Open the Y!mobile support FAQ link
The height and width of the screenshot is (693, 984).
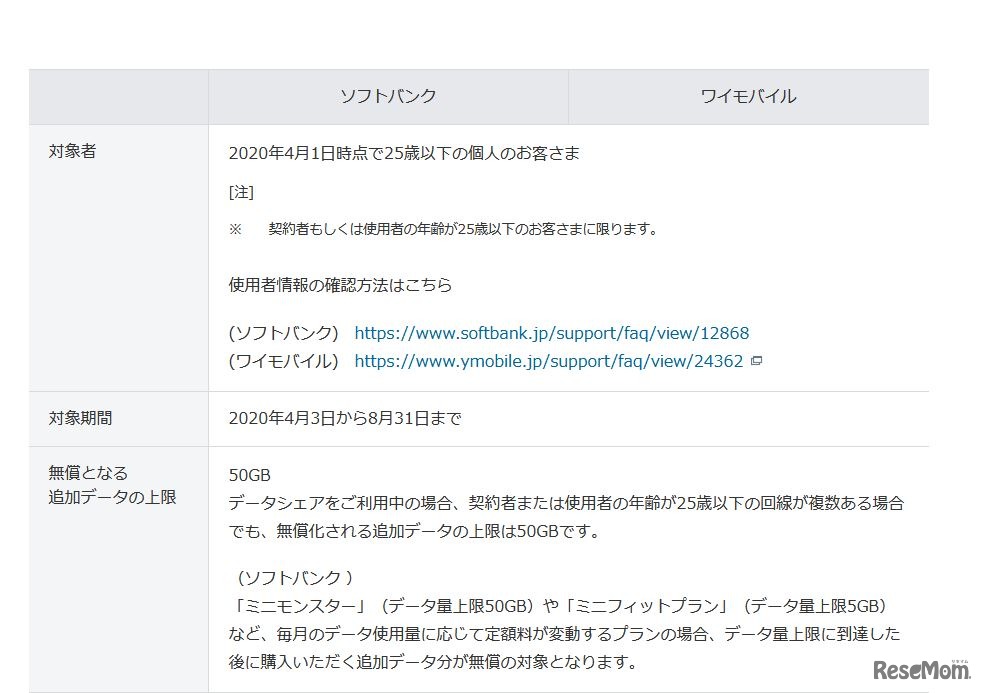click(548, 361)
